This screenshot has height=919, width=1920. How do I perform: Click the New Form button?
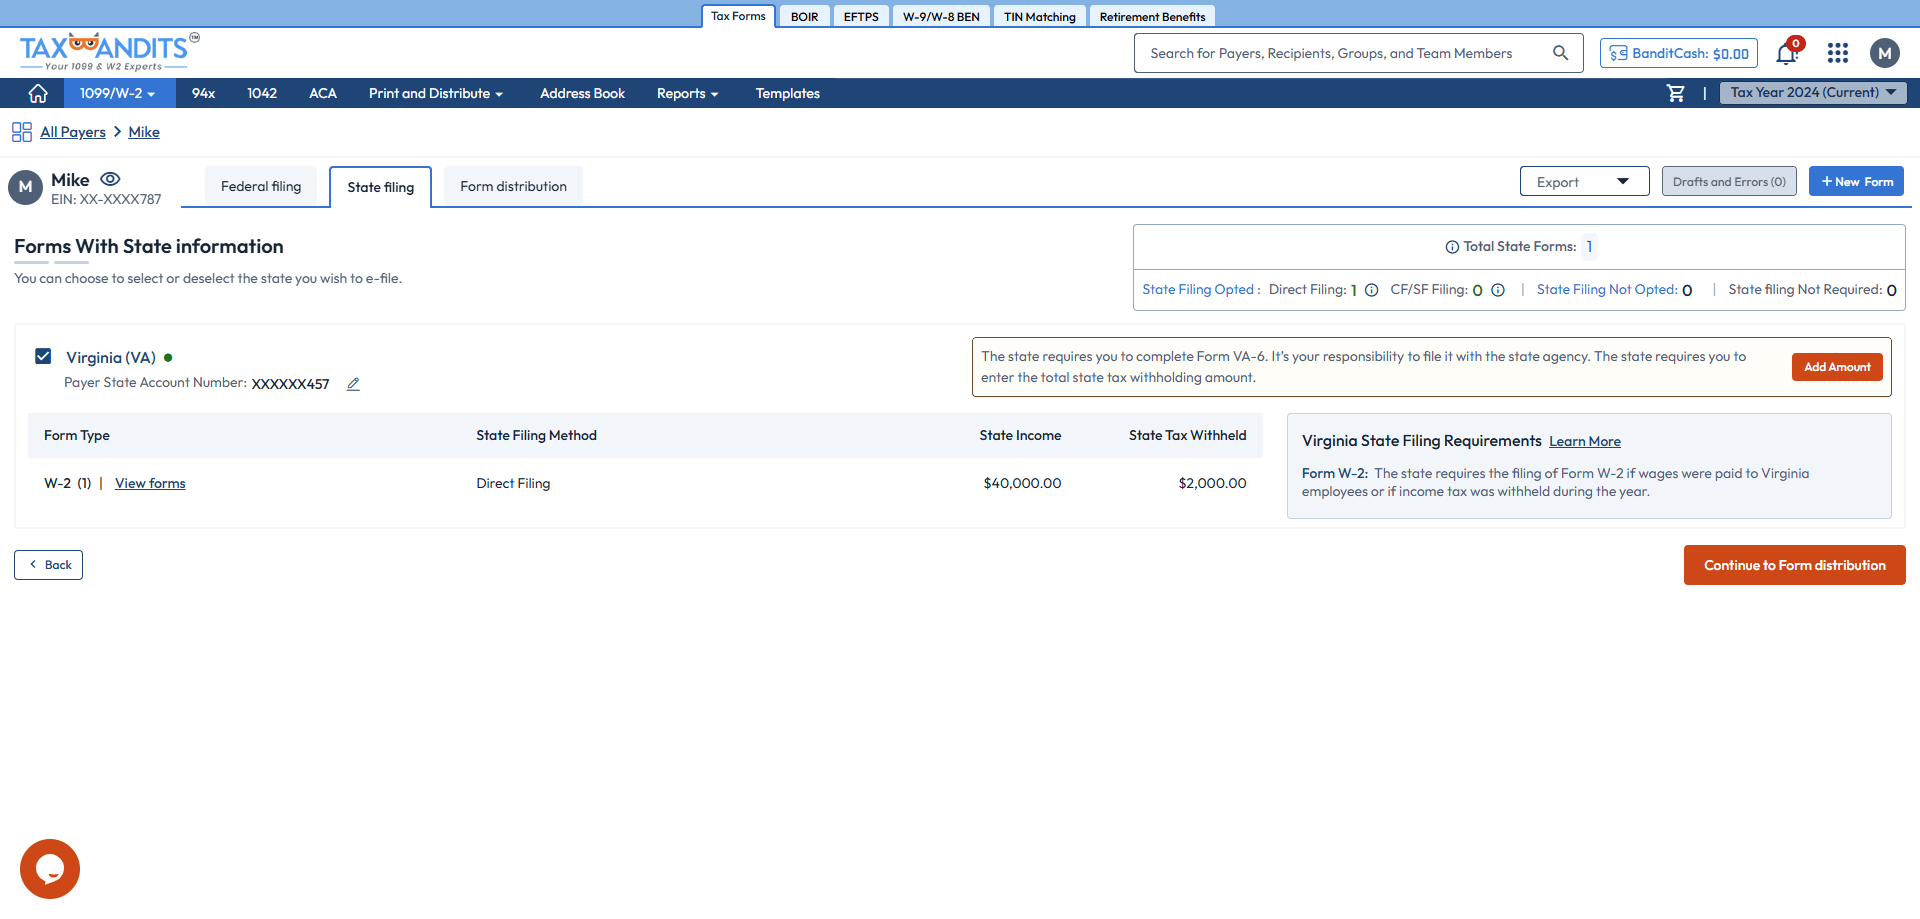1856,182
